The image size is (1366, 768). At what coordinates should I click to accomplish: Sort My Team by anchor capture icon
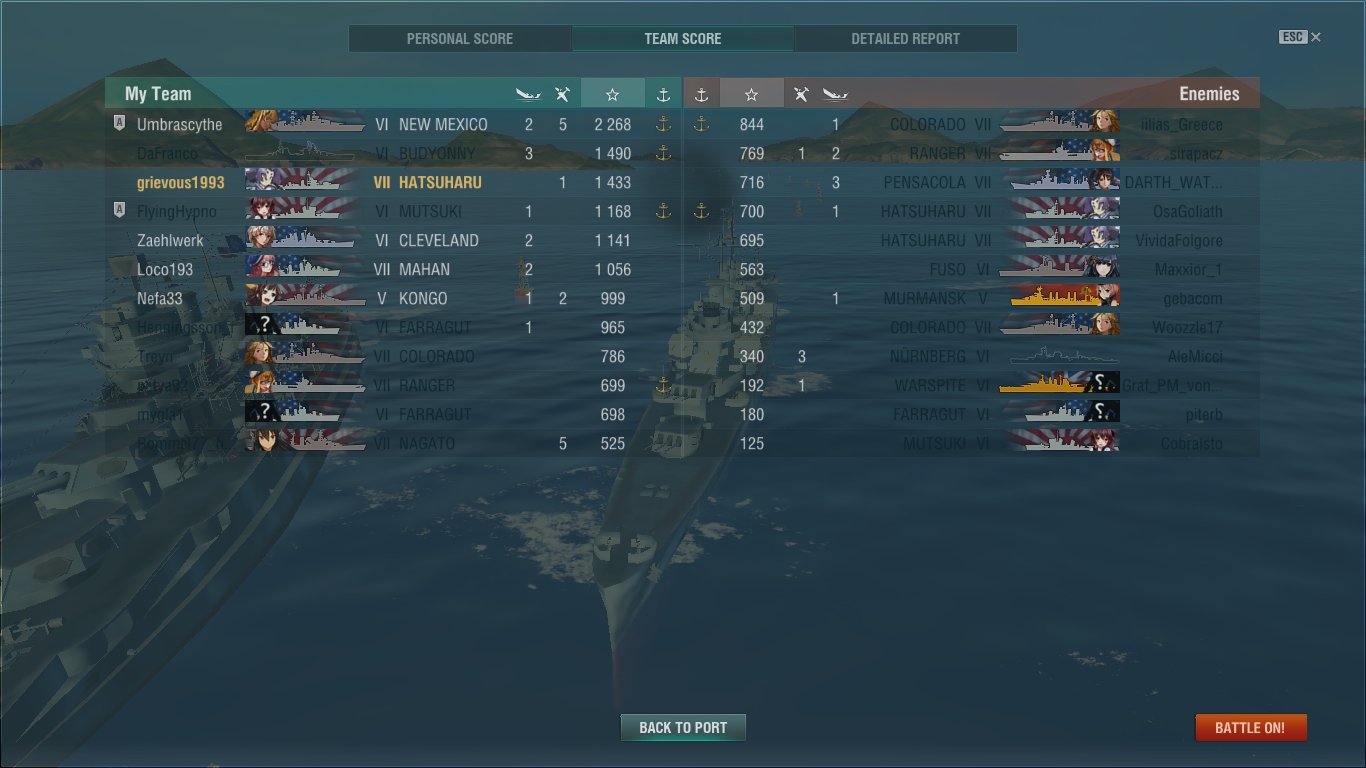663,94
